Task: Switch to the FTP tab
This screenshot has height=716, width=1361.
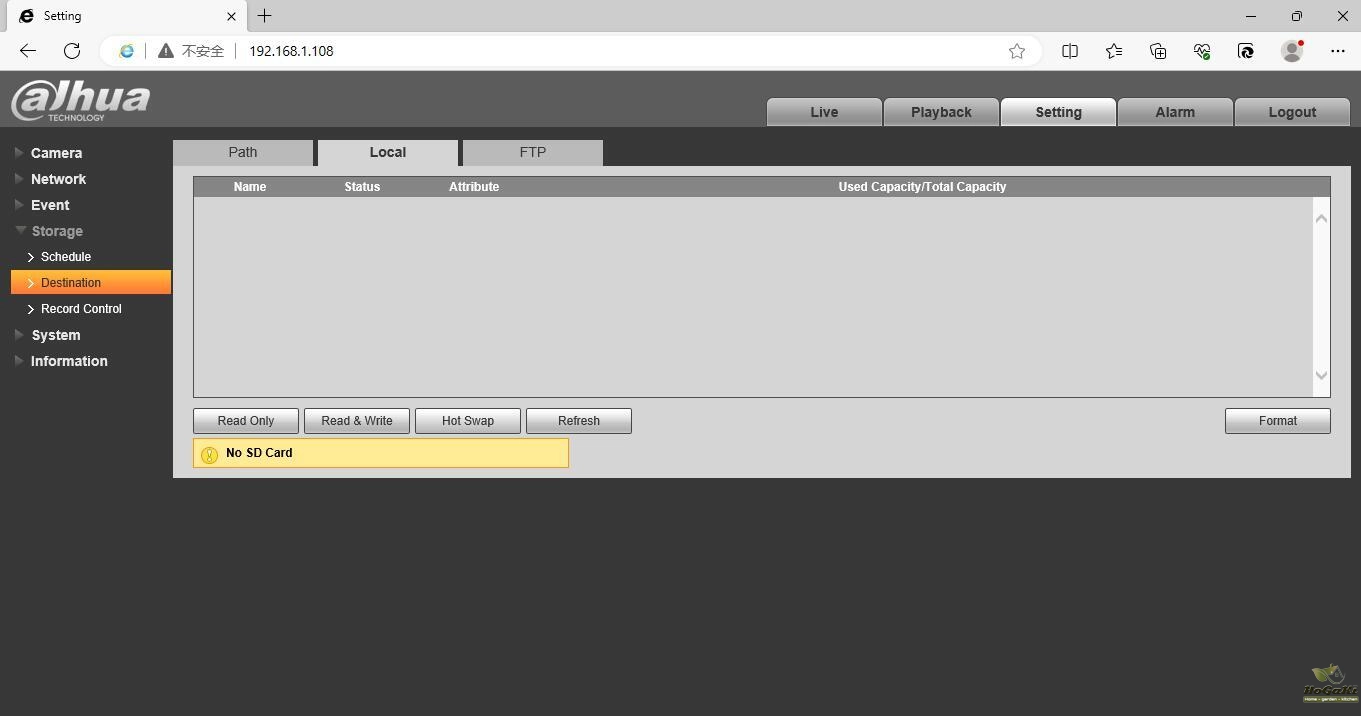Action: [x=533, y=152]
